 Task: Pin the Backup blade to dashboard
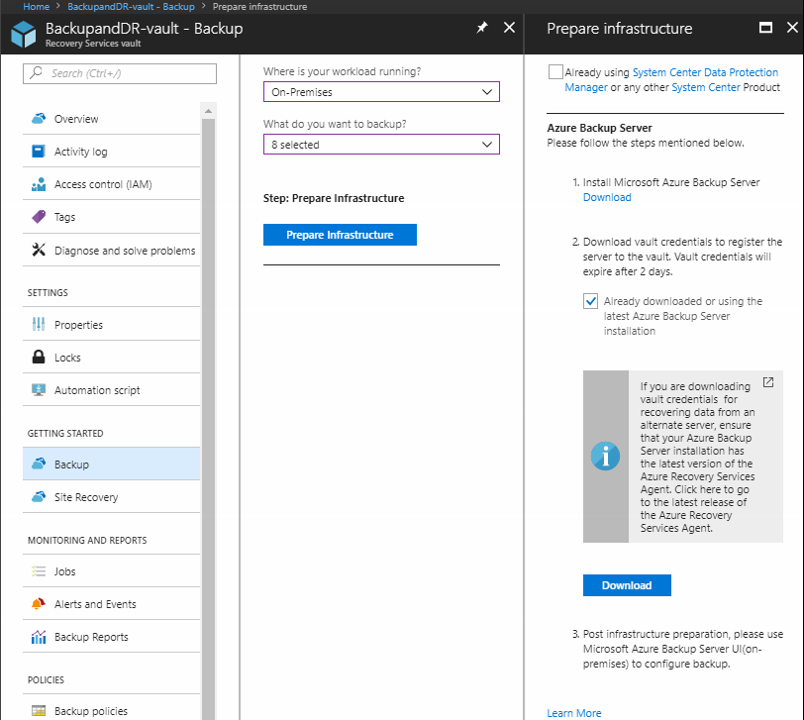481,28
